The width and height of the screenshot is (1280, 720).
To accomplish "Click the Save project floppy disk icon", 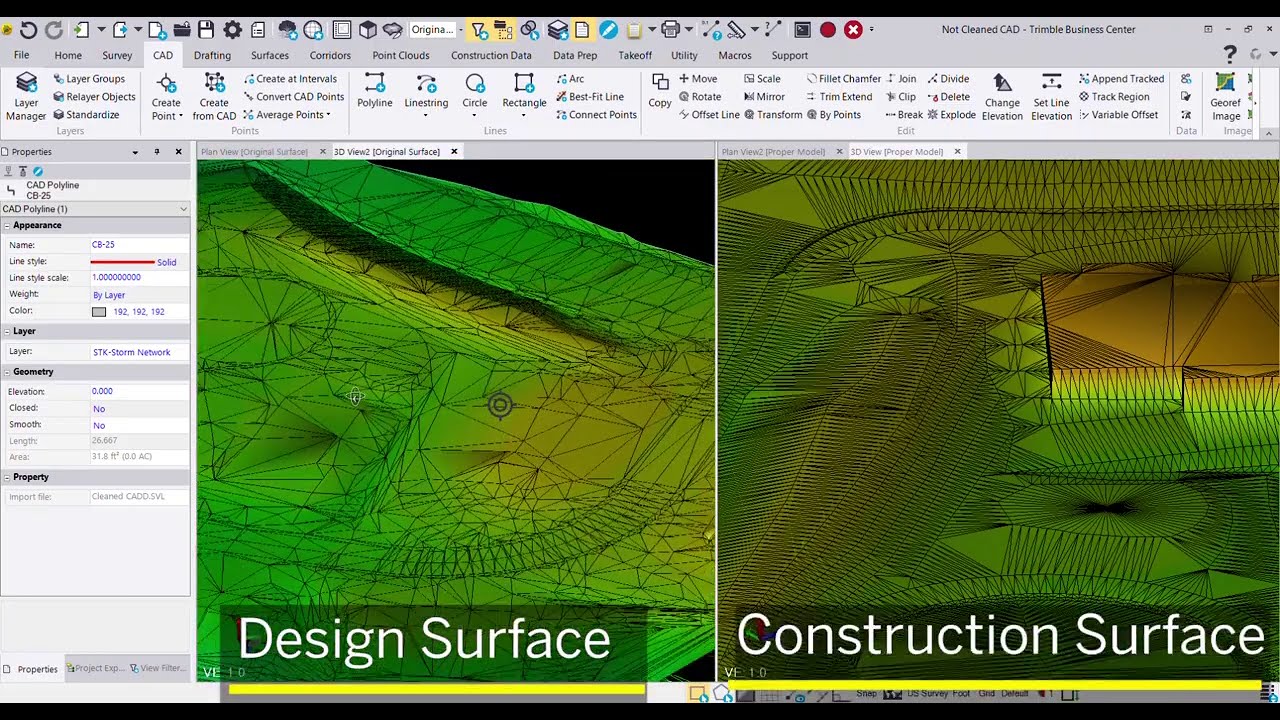I will pos(206,30).
